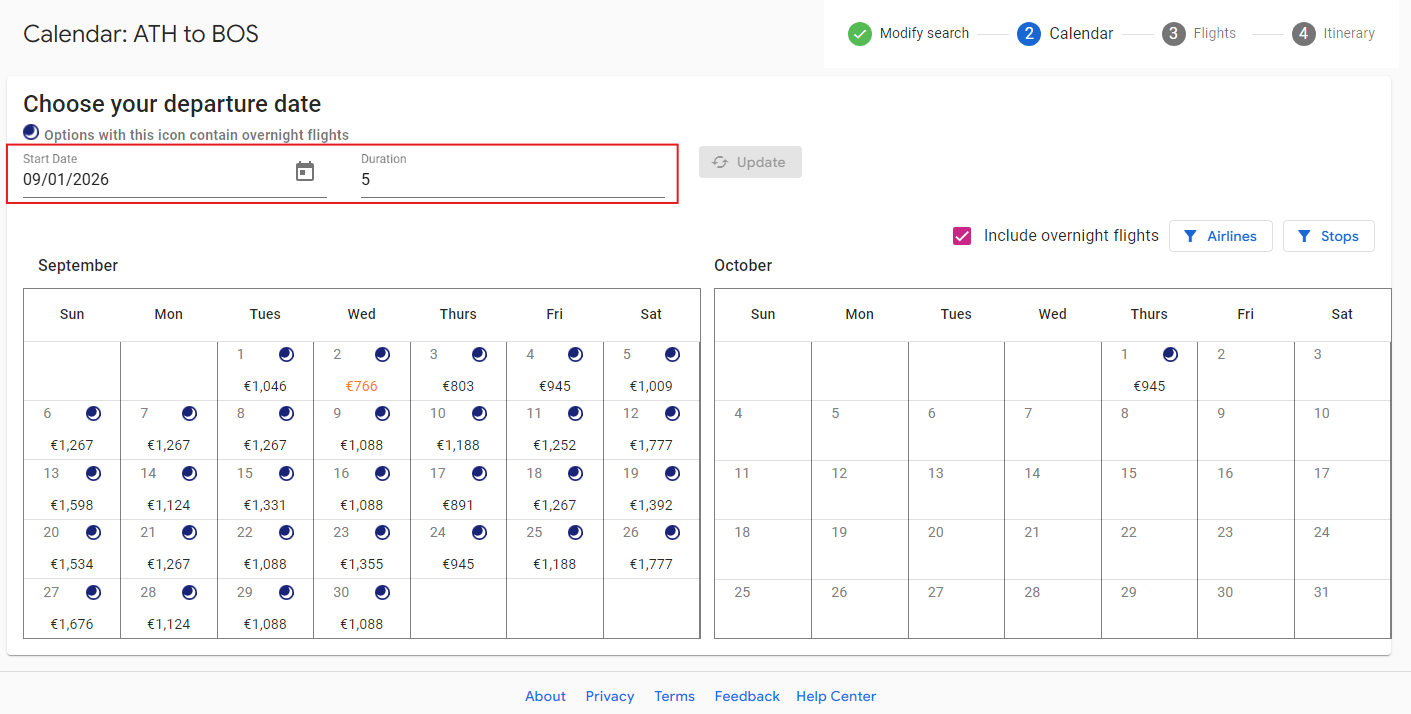This screenshot has height=714, width=1411.
Task: Select October 31 in the calendar
Action: tap(1342, 608)
